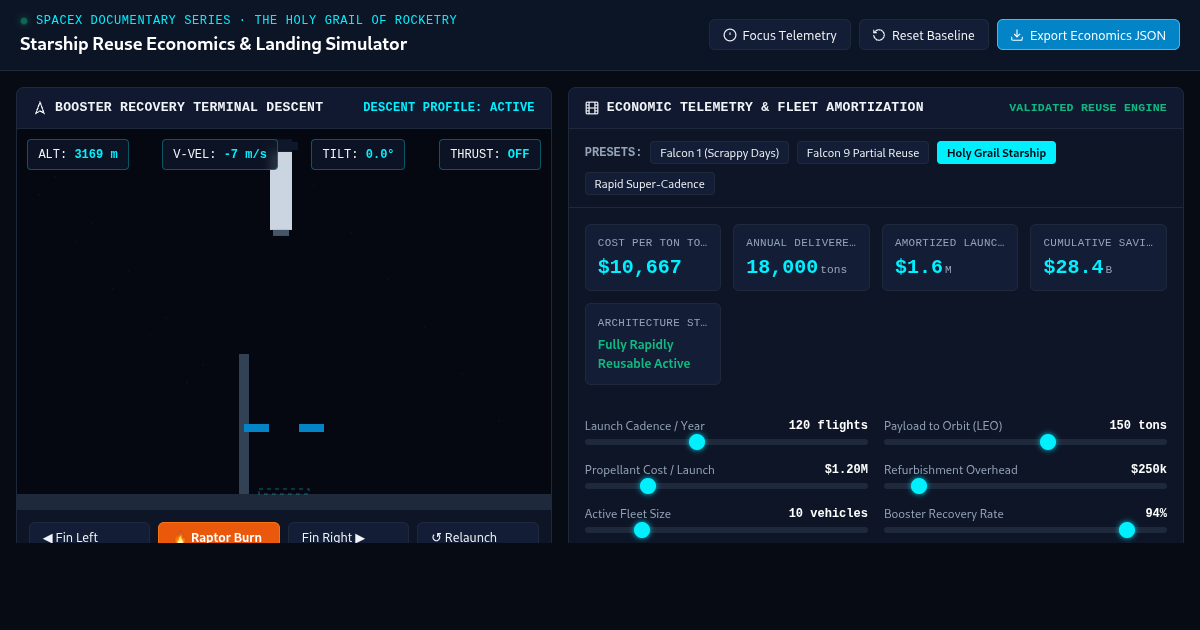Click the Cost Per Ton $10,667 card
This screenshot has height=630, width=1200.
[653, 257]
